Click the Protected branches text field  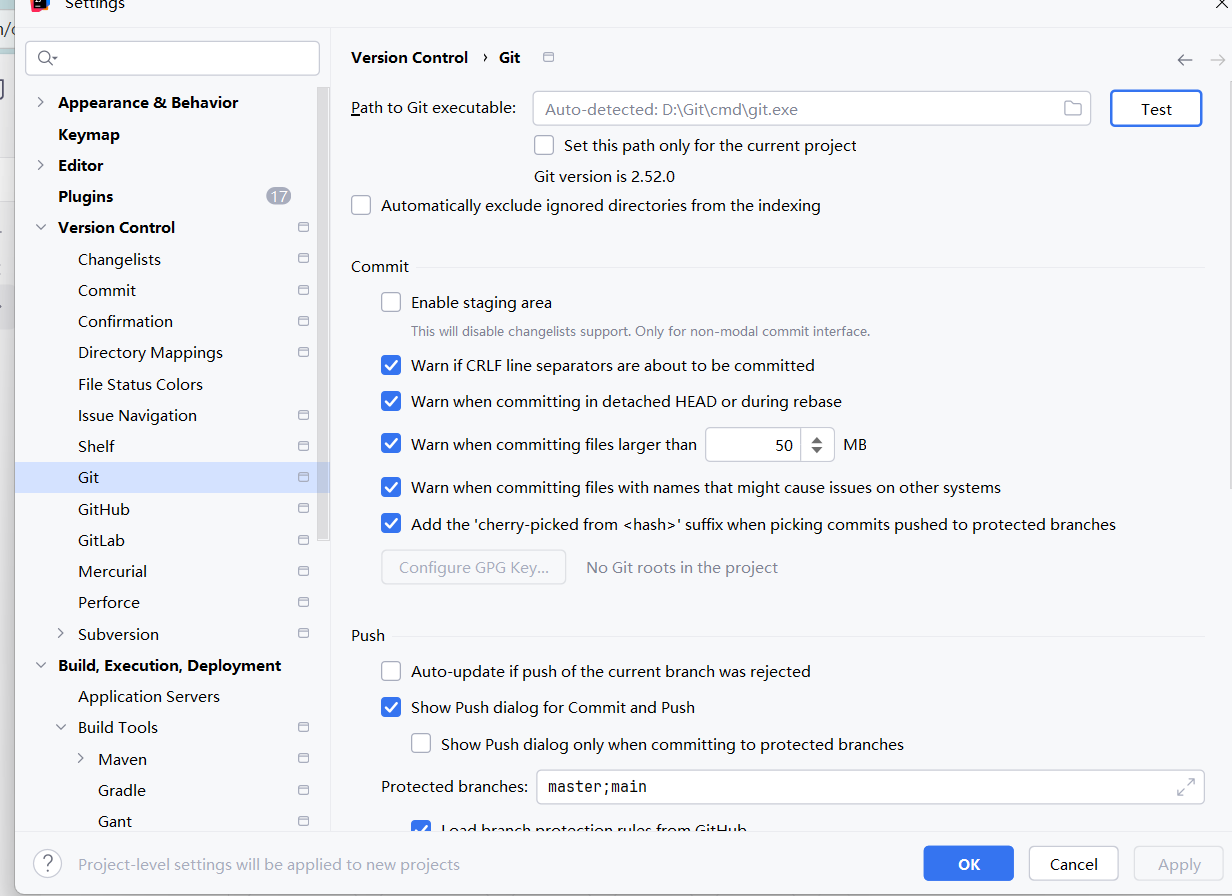870,787
